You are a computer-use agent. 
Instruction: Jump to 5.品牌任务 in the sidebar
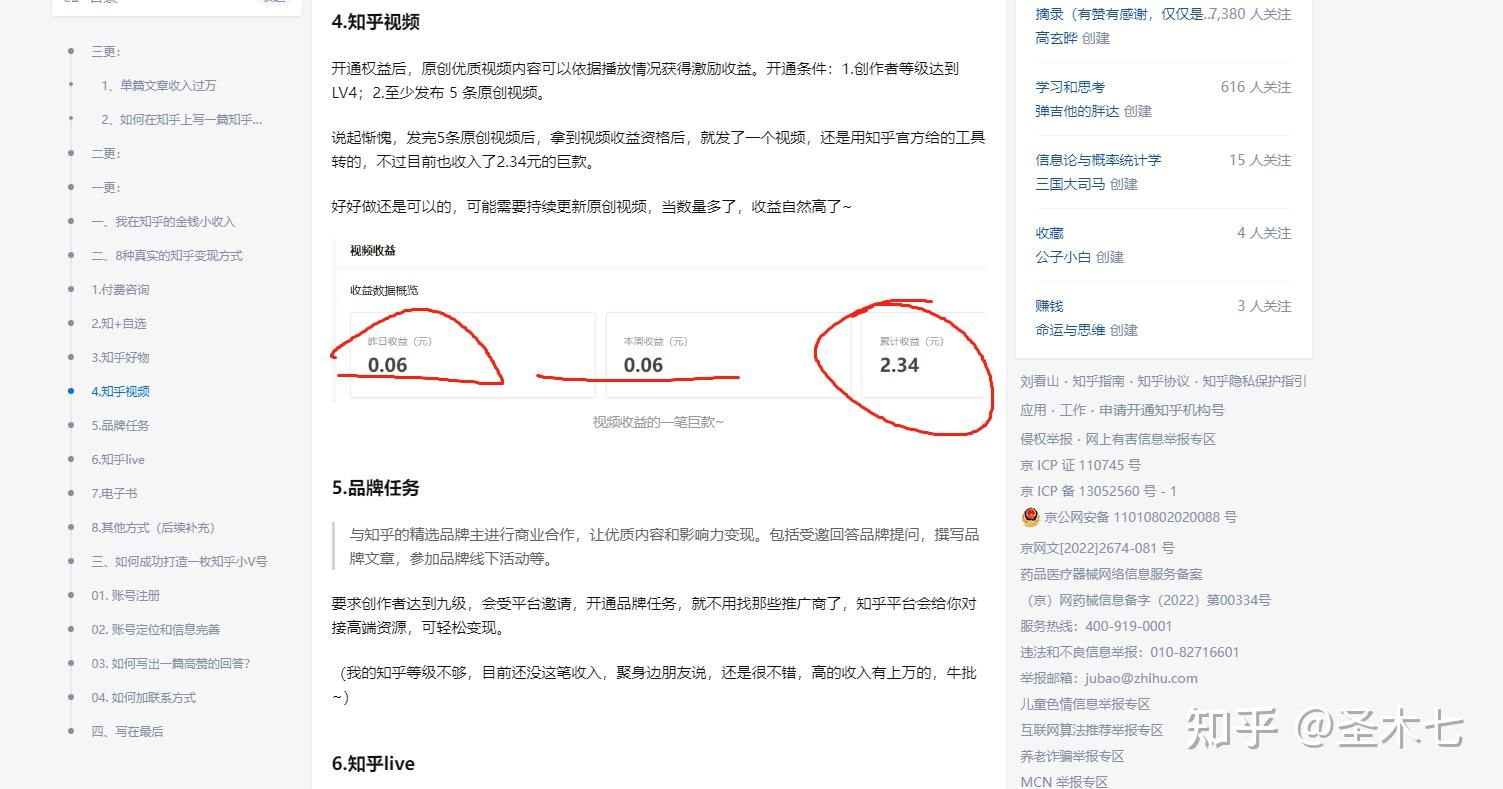(120, 425)
